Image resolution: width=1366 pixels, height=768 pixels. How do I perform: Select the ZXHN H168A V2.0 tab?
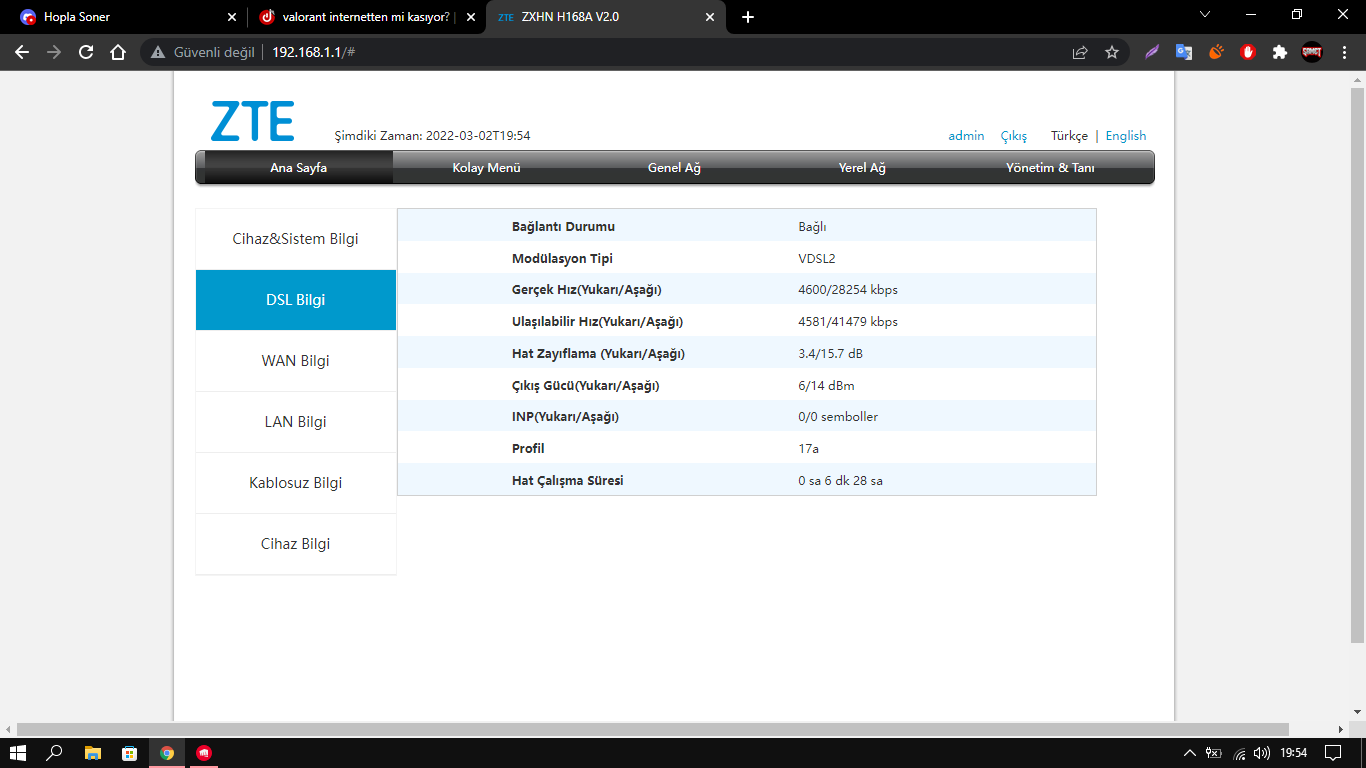[606, 17]
